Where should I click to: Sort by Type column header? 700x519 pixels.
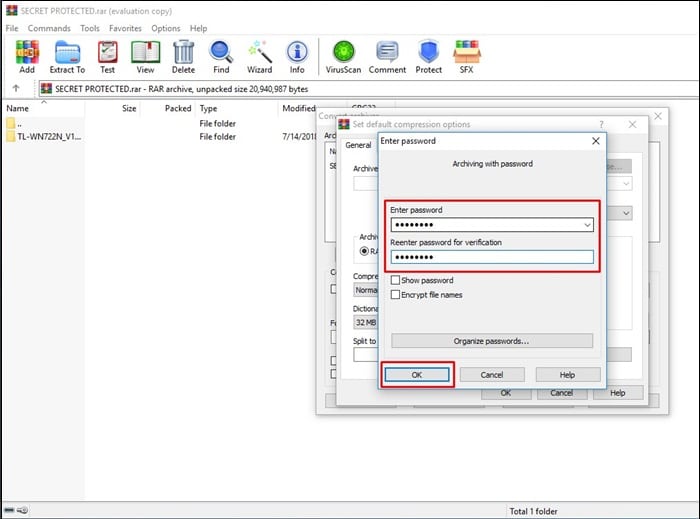pos(208,108)
